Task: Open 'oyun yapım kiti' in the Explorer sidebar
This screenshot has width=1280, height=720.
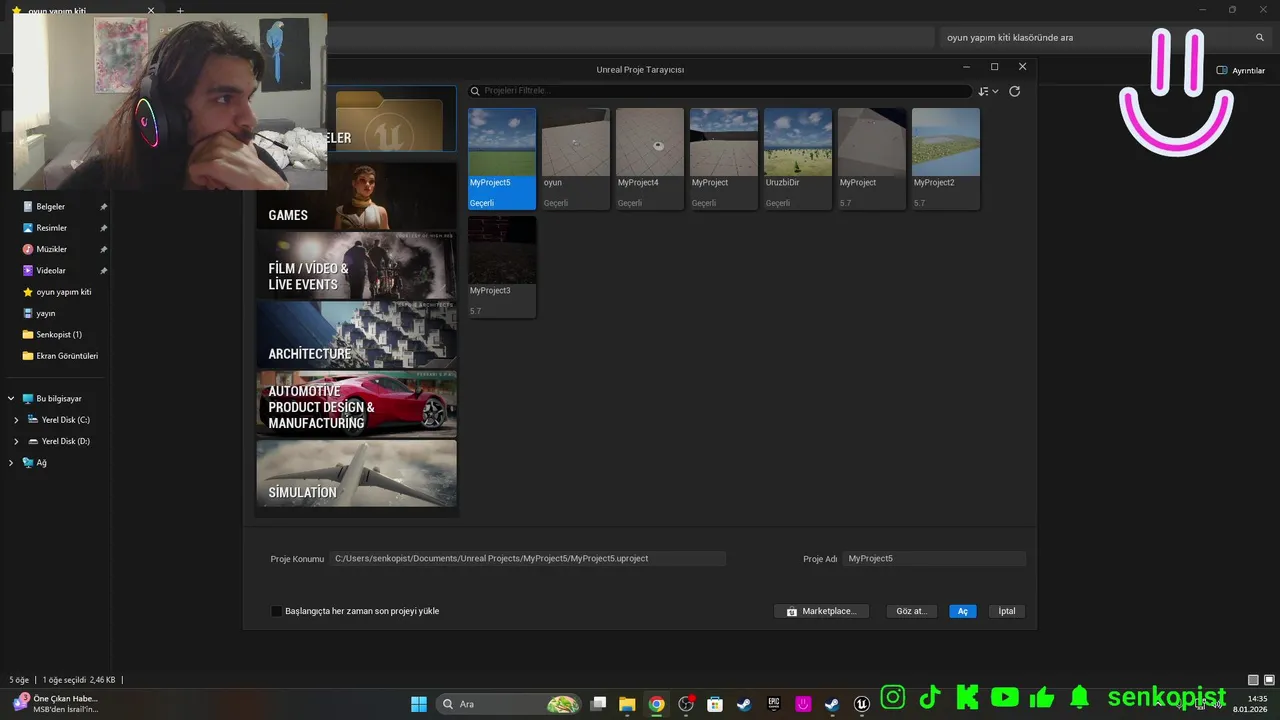Action: point(63,292)
